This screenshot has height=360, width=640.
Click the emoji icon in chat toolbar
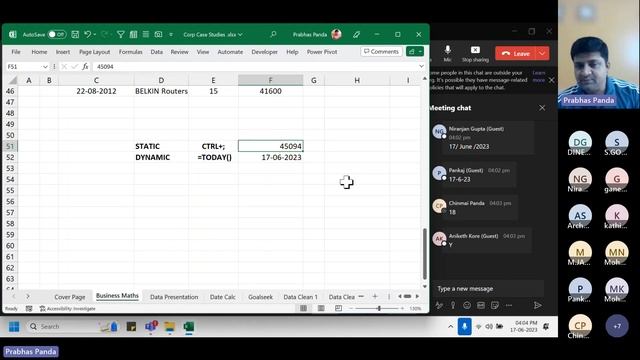pyautogui.click(x=467, y=305)
